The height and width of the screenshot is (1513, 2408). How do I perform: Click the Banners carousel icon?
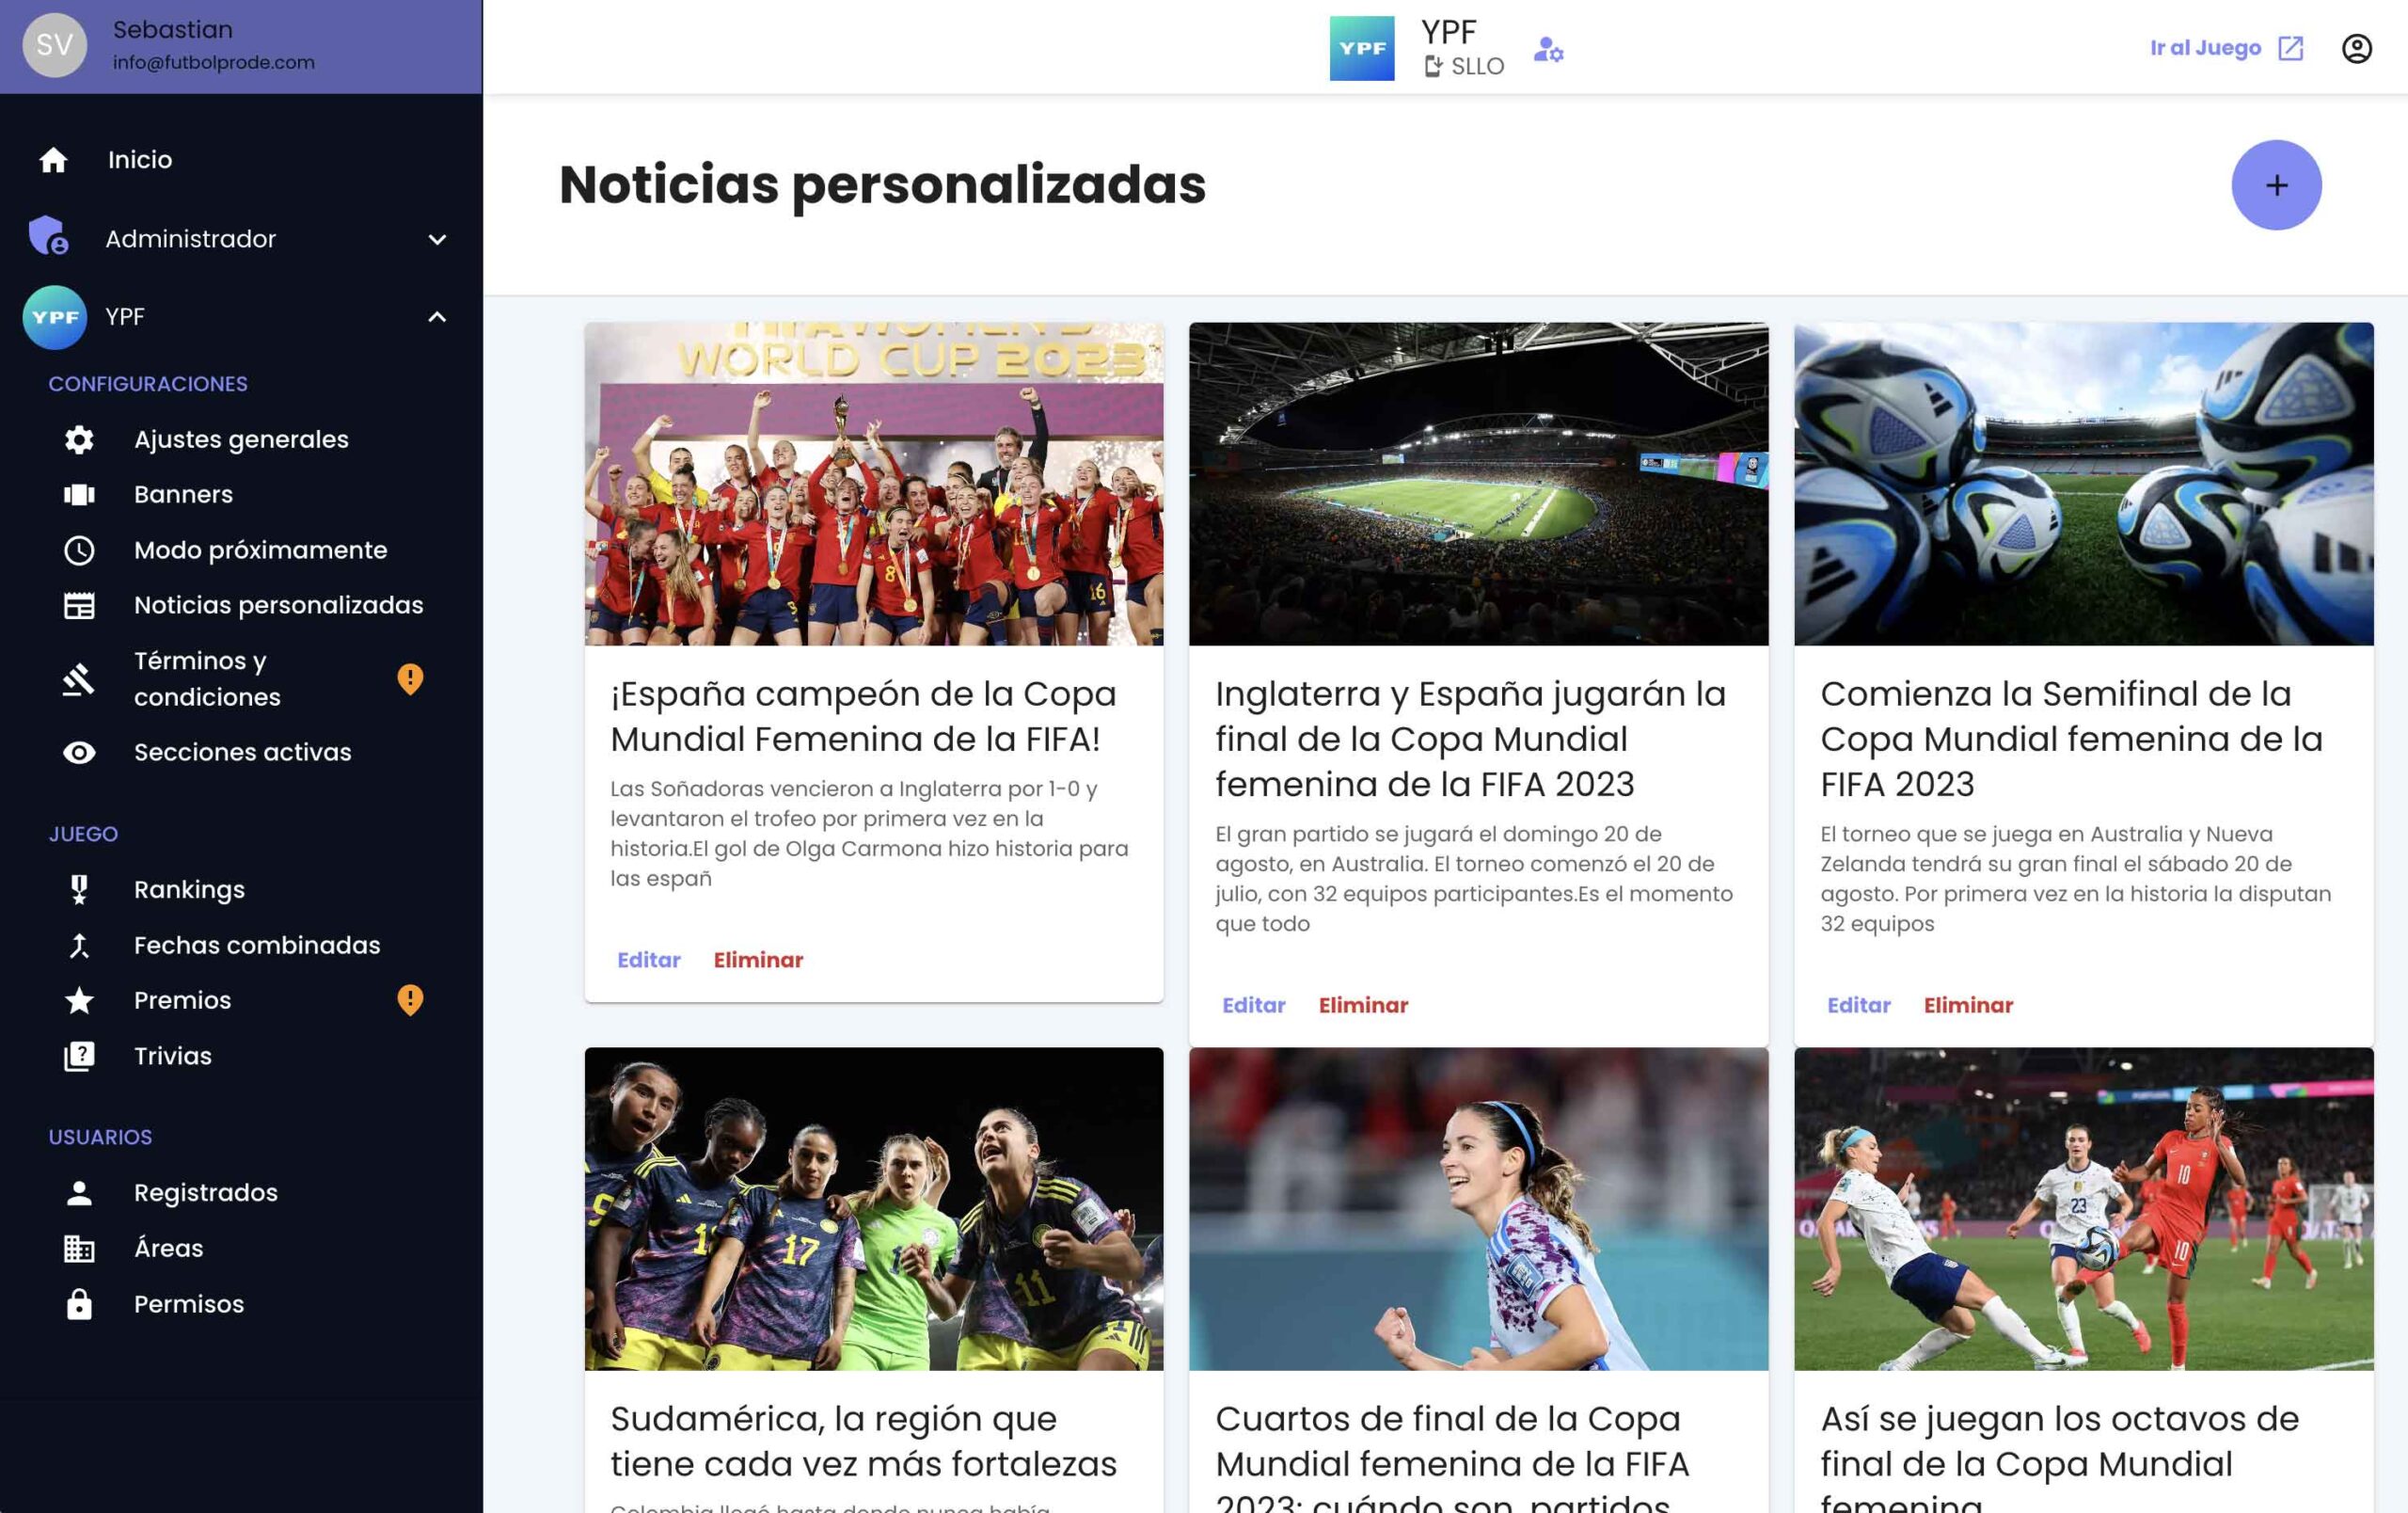click(79, 494)
